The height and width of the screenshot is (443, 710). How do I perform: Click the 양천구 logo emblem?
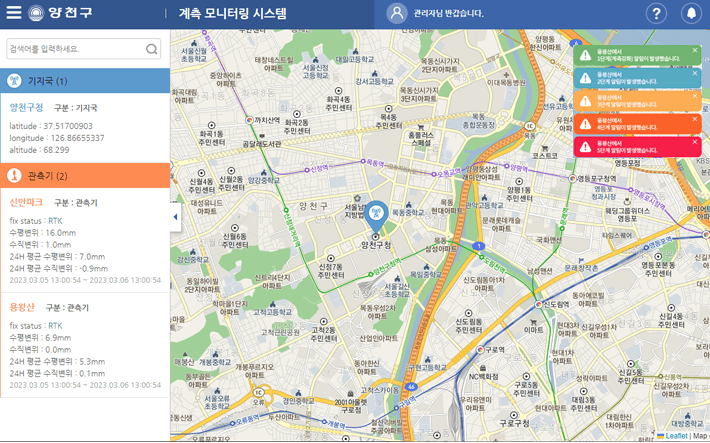coord(36,13)
